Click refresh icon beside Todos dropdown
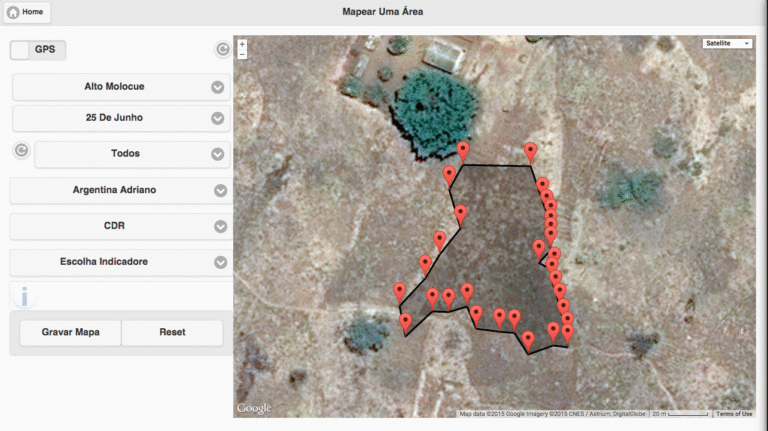 (x=21, y=151)
